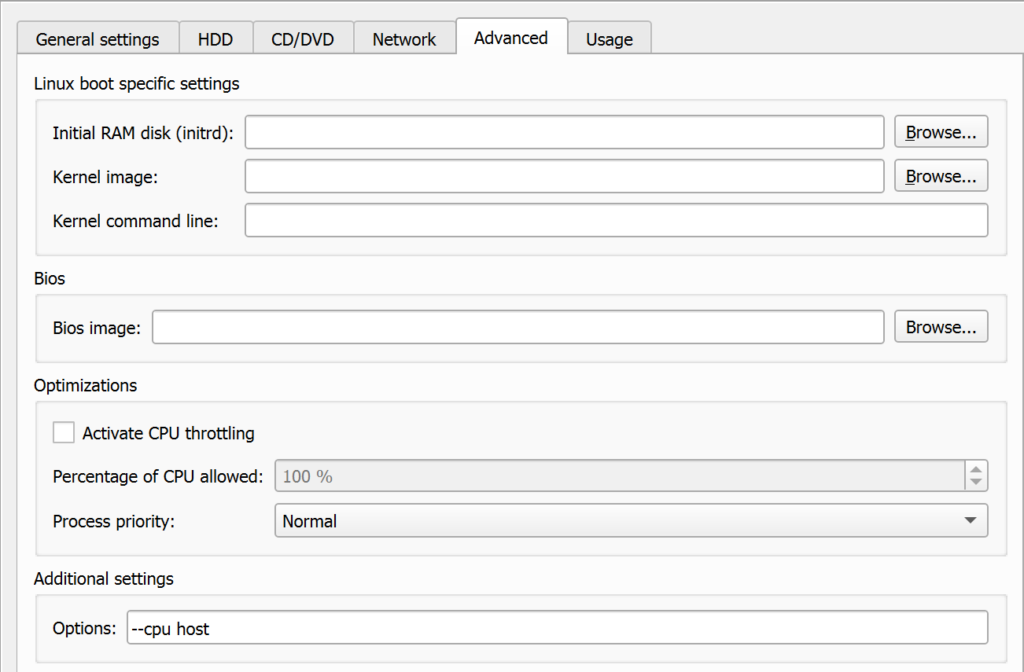
Task: Browse for a kernel image file
Action: (x=940, y=176)
